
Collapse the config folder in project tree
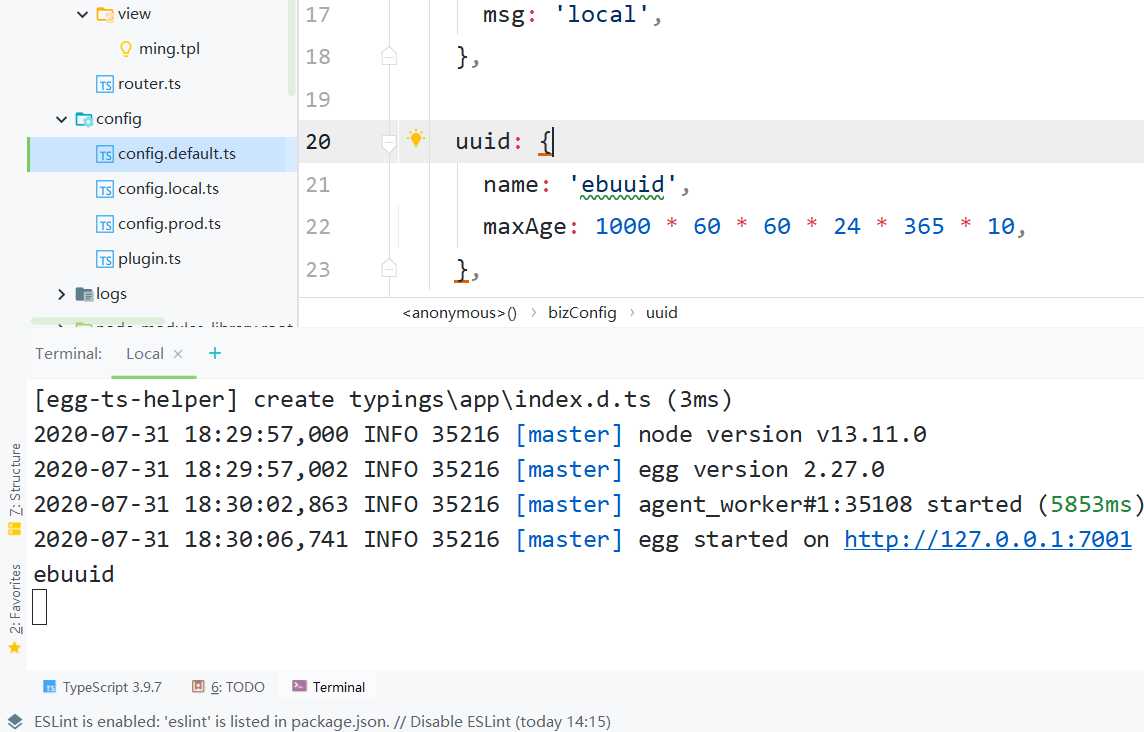point(62,119)
